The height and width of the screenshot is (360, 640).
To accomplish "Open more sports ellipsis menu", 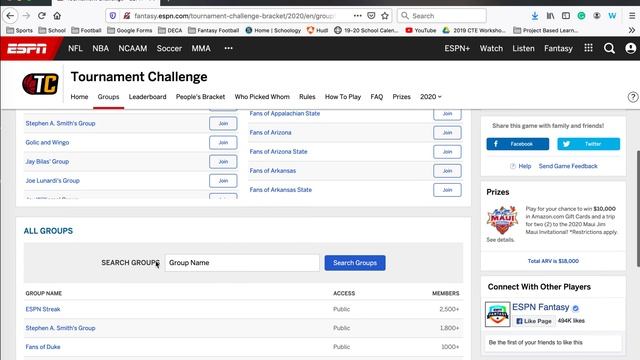I will (x=229, y=48).
